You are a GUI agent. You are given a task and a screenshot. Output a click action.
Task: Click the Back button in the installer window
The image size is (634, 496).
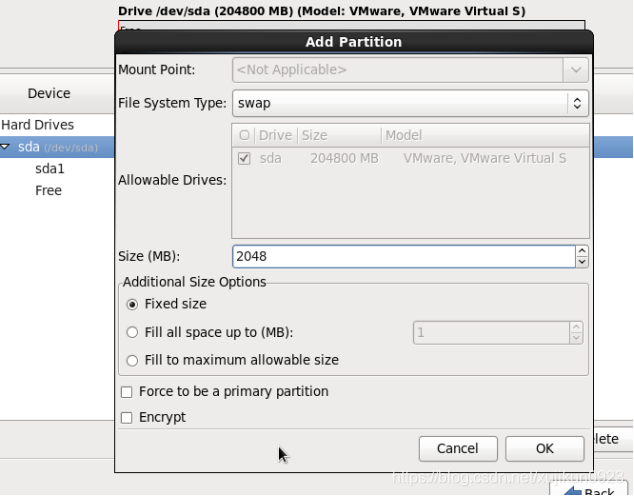[589, 490]
